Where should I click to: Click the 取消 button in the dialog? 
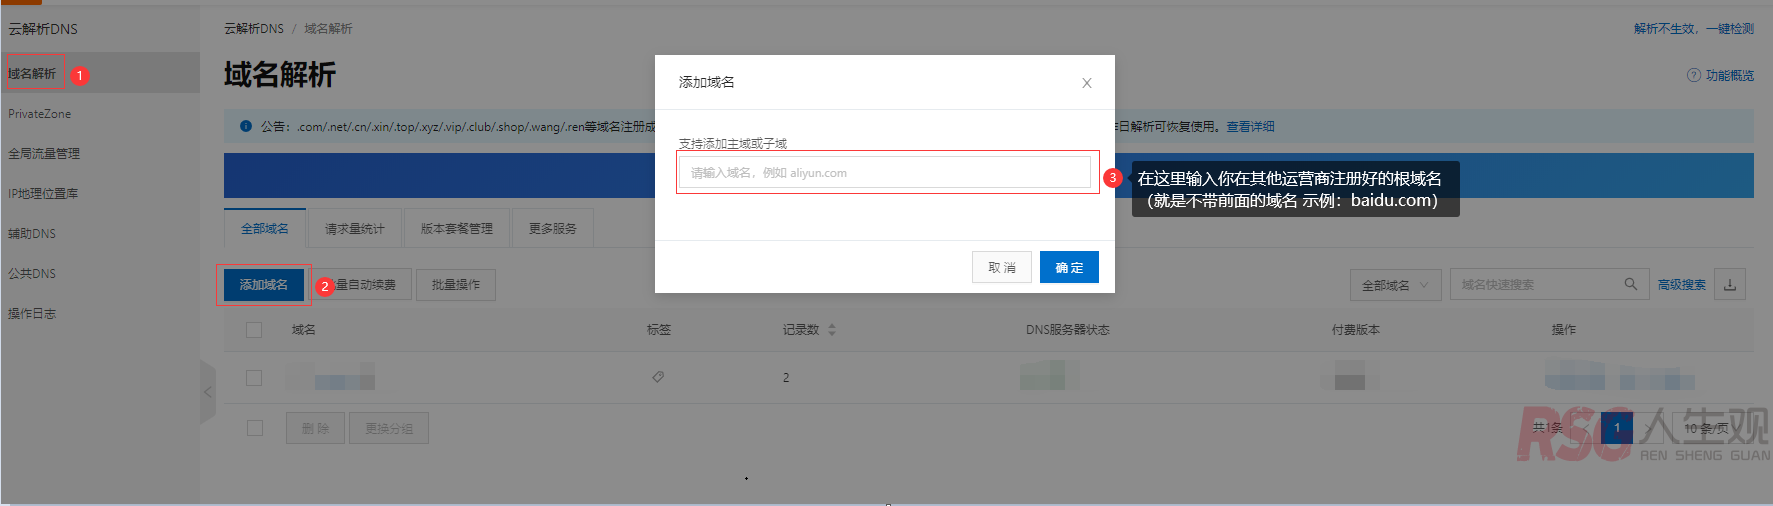coord(1001,267)
